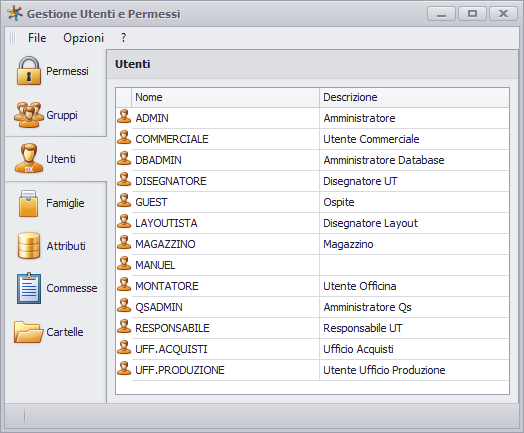Open the File menu

point(37,38)
